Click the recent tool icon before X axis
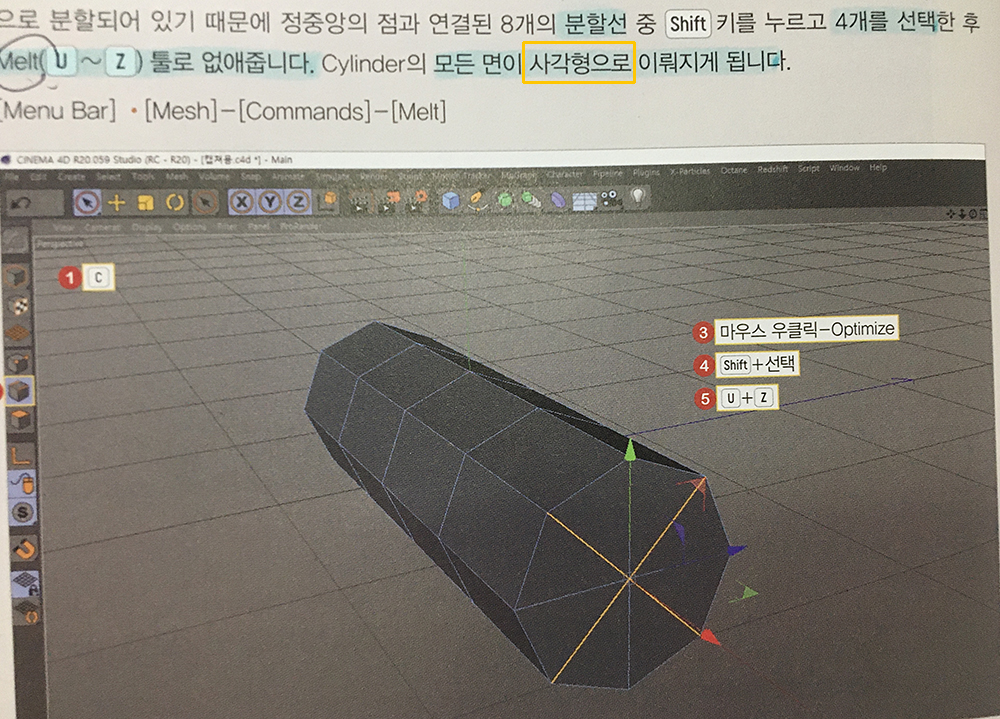The image size is (1000, 719). click(x=205, y=203)
